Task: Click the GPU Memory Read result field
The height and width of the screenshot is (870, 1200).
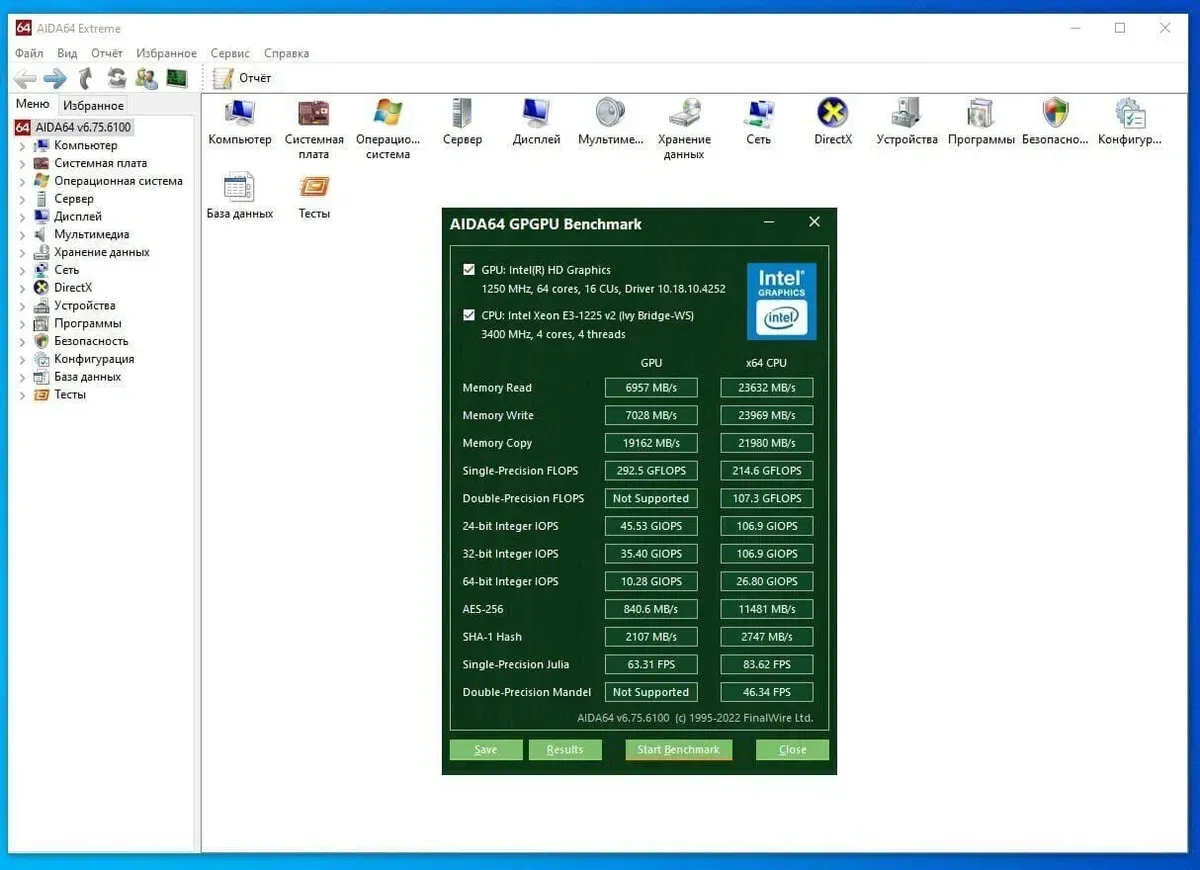Action: coord(651,388)
